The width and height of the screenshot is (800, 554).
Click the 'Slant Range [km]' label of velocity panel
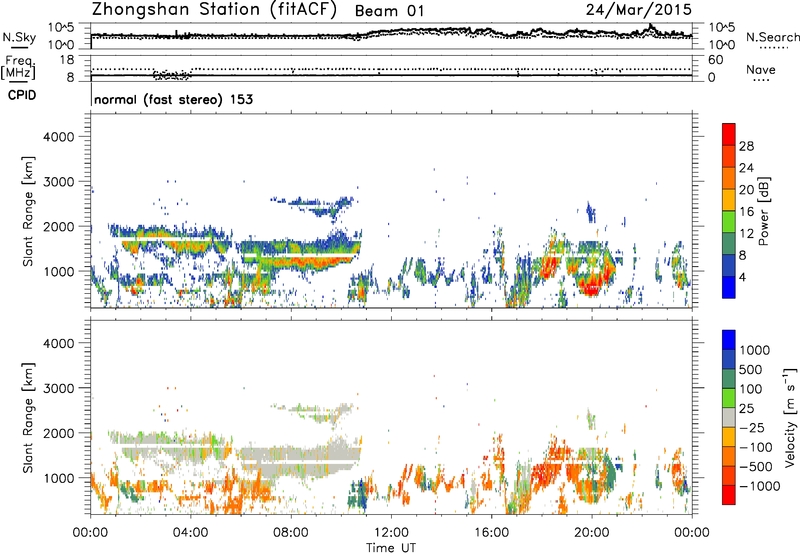[x=28, y=417]
